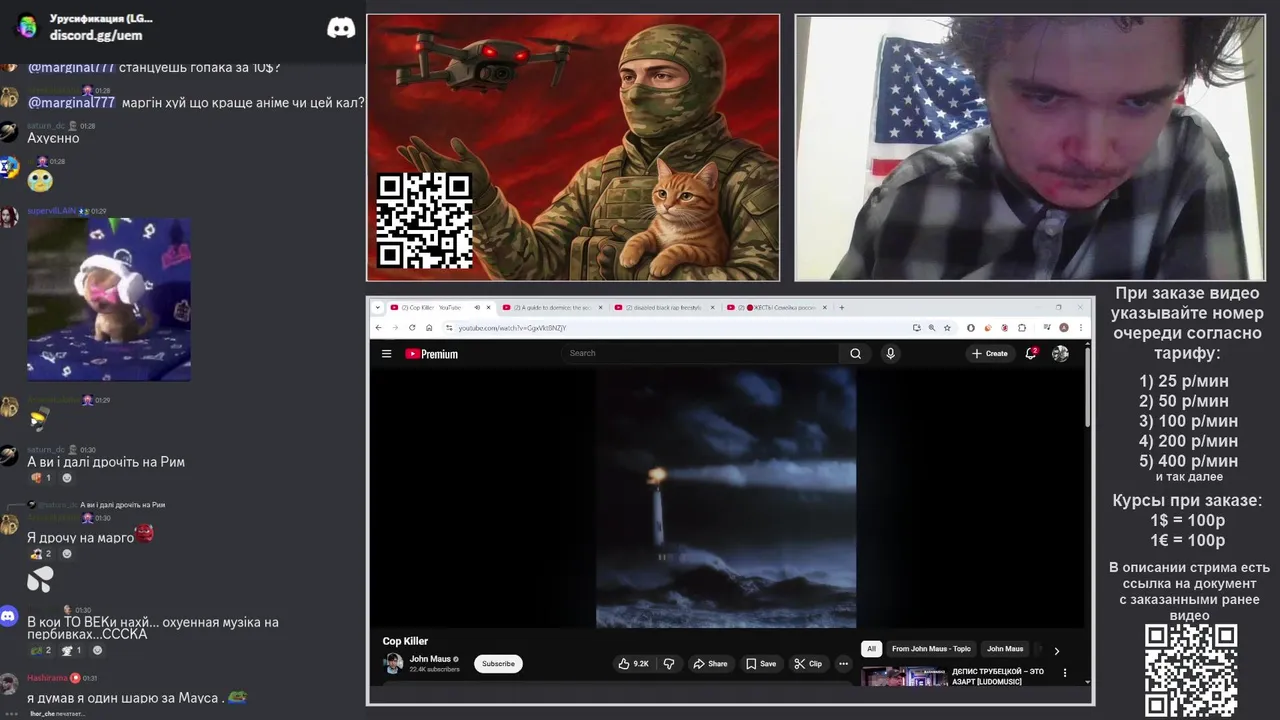
Task: Click the QR code under price list
Action: coord(1190,671)
